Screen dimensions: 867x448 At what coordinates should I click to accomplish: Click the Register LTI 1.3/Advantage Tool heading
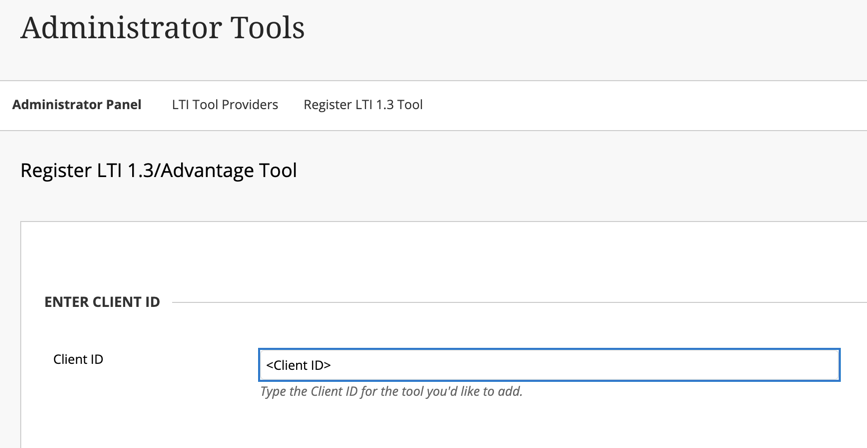[x=158, y=170]
